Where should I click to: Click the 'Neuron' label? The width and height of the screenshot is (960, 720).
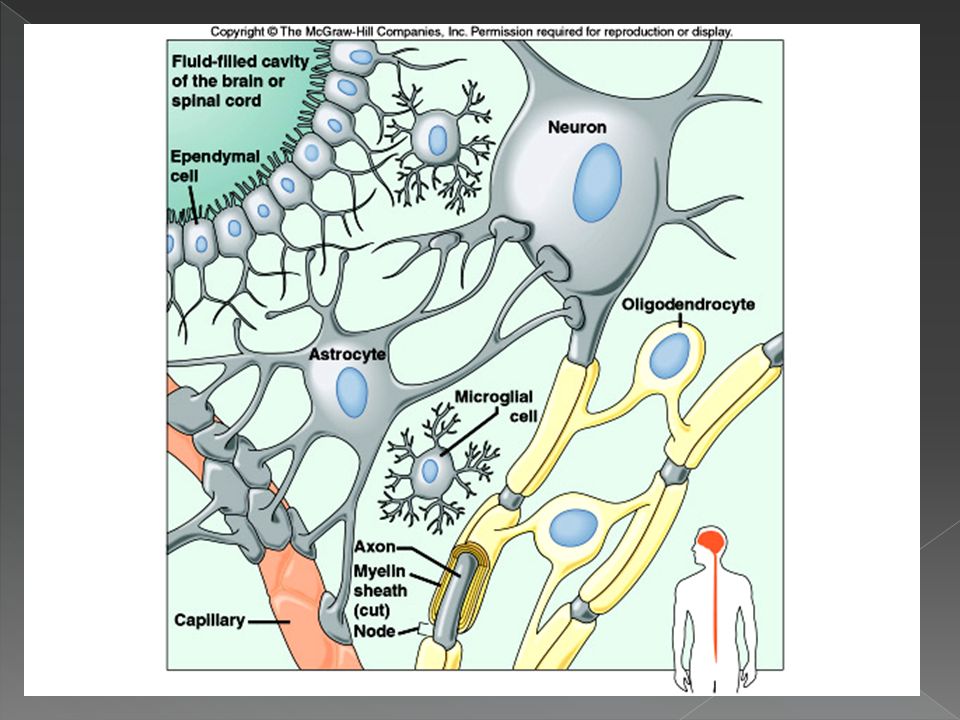[577, 127]
